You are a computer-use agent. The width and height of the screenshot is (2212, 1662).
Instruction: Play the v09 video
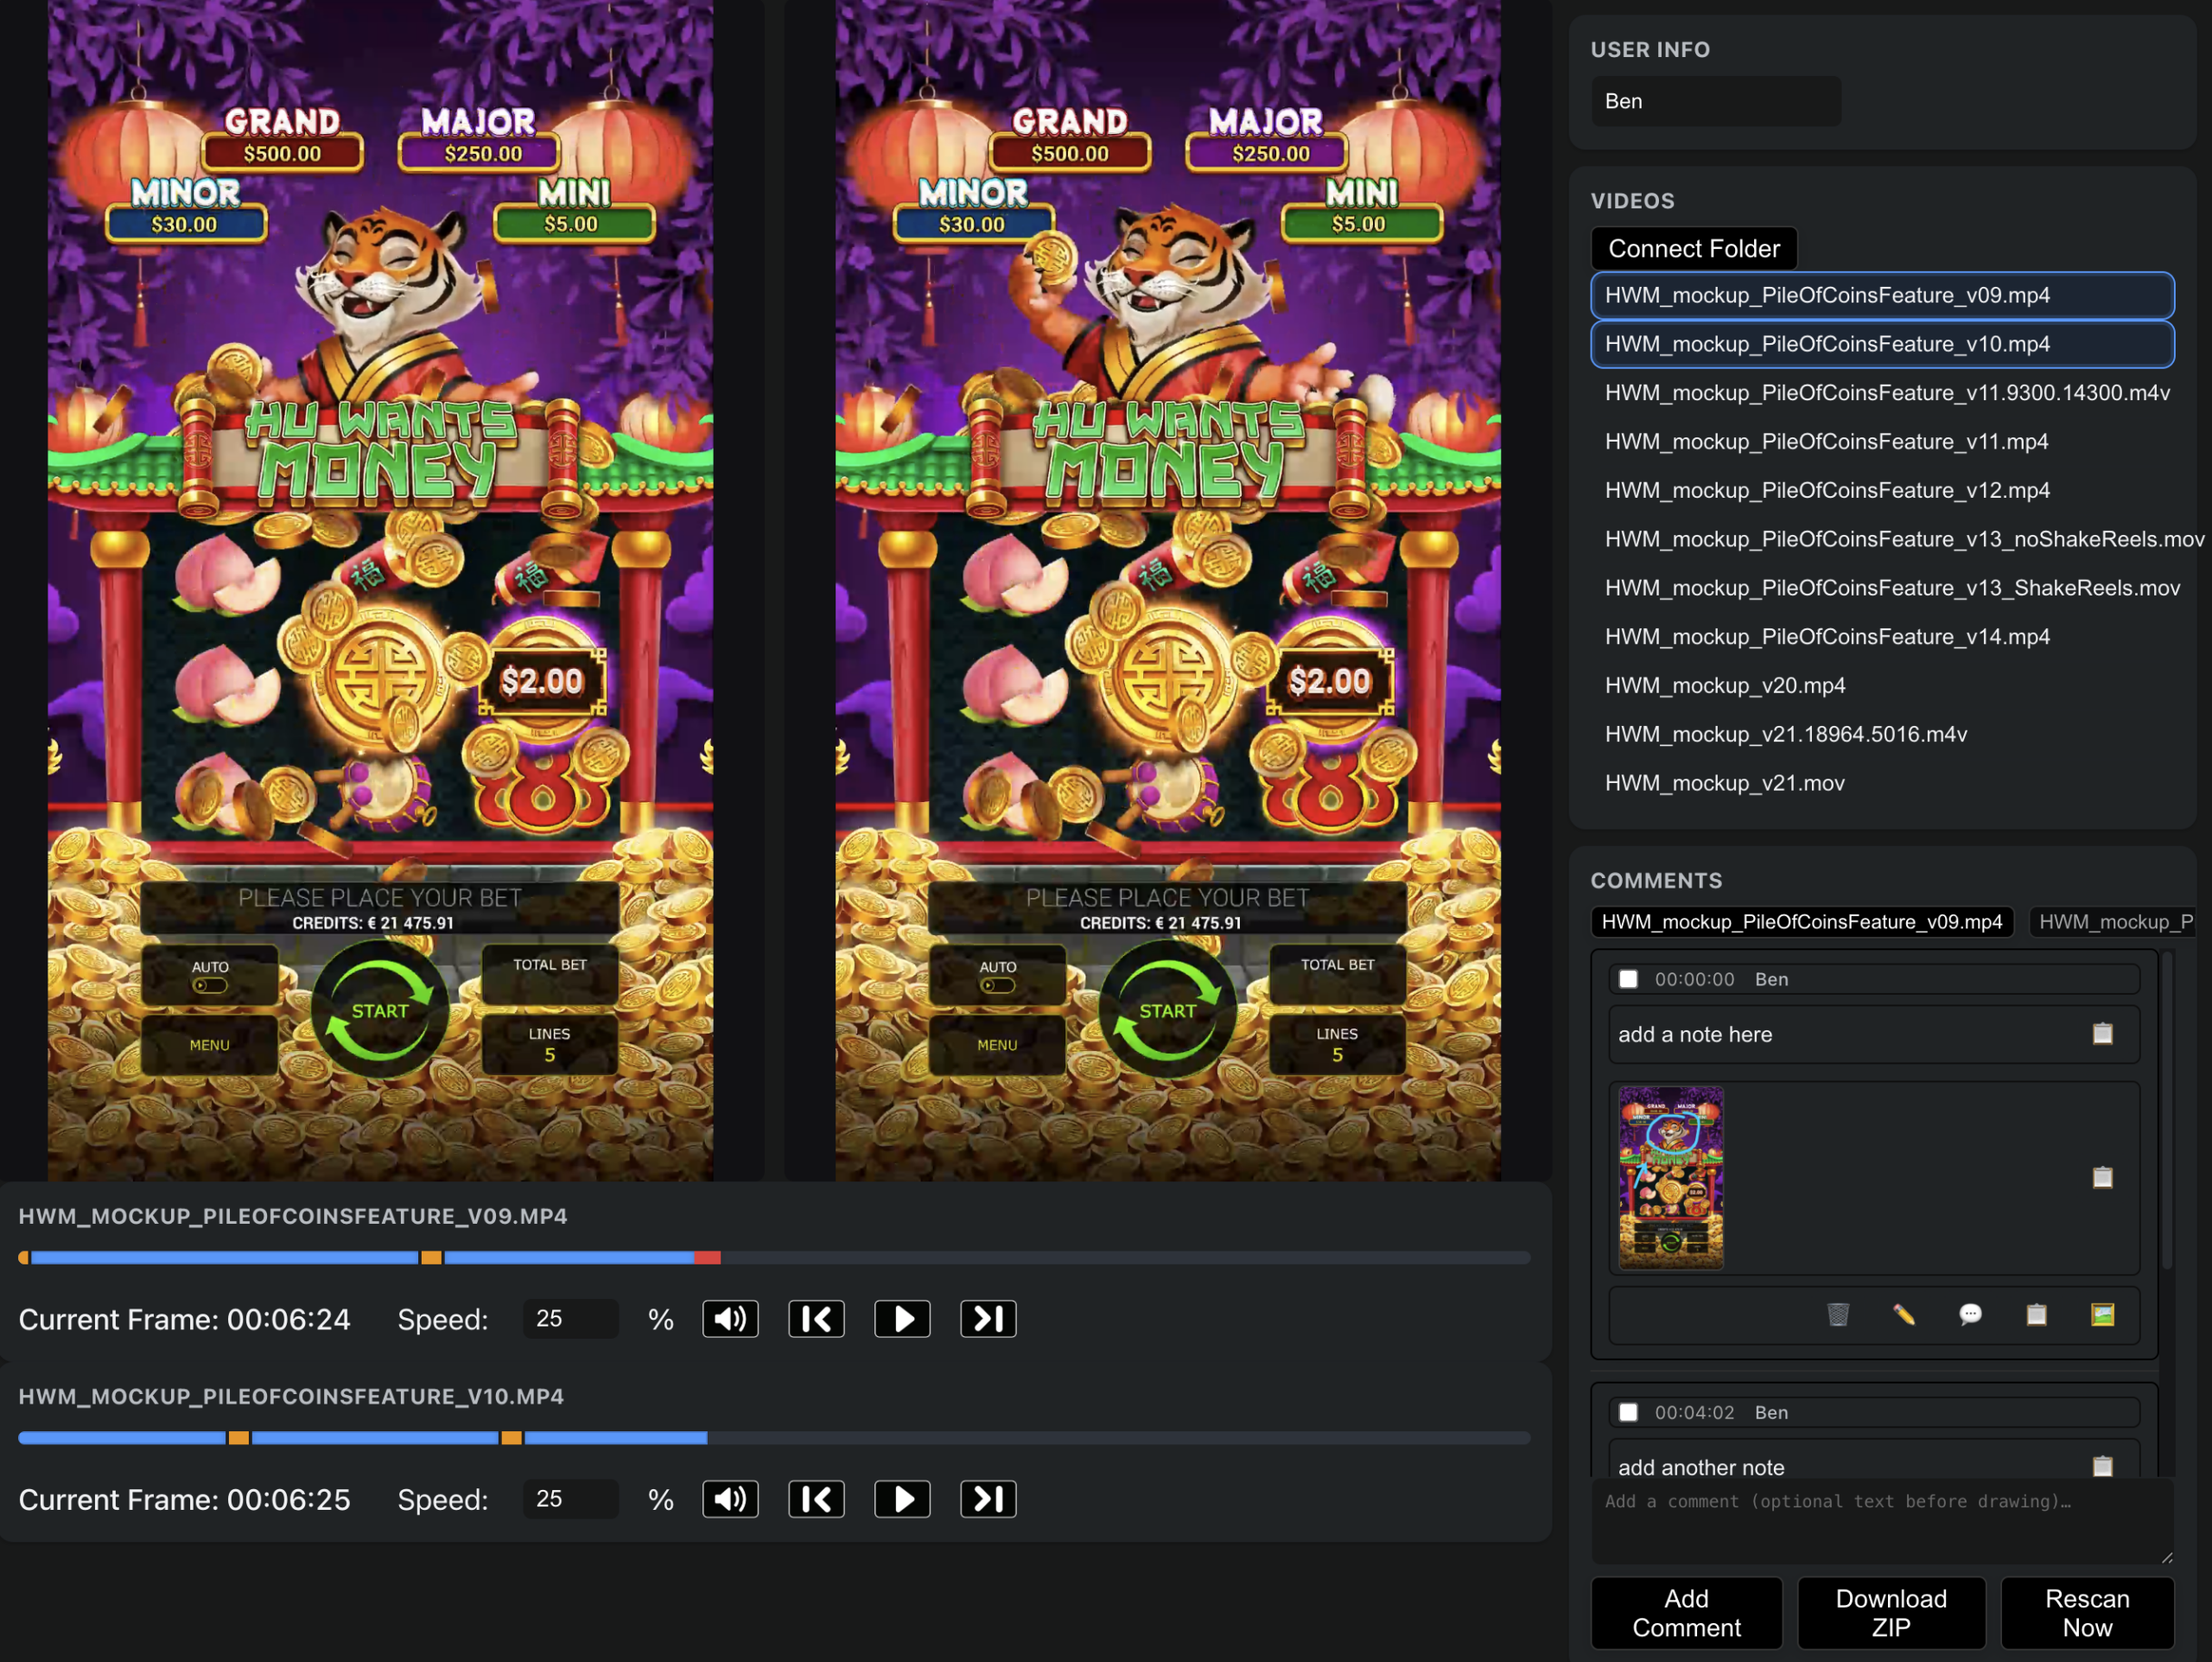pos(902,1319)
